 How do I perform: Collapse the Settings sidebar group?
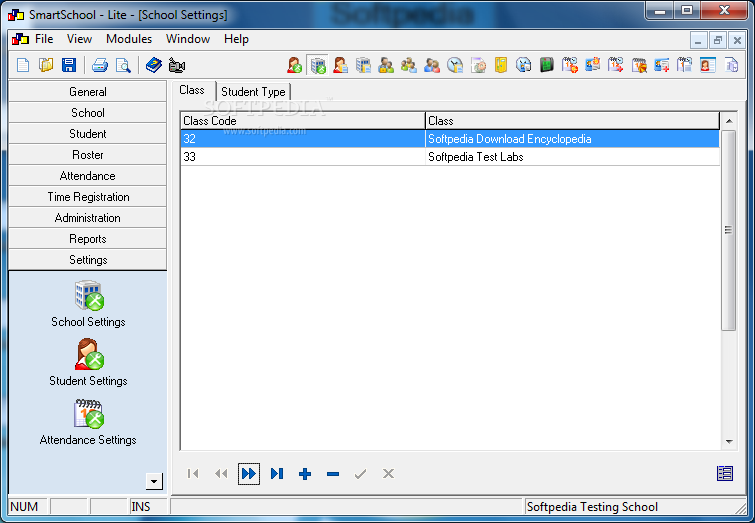pos(88,260)
